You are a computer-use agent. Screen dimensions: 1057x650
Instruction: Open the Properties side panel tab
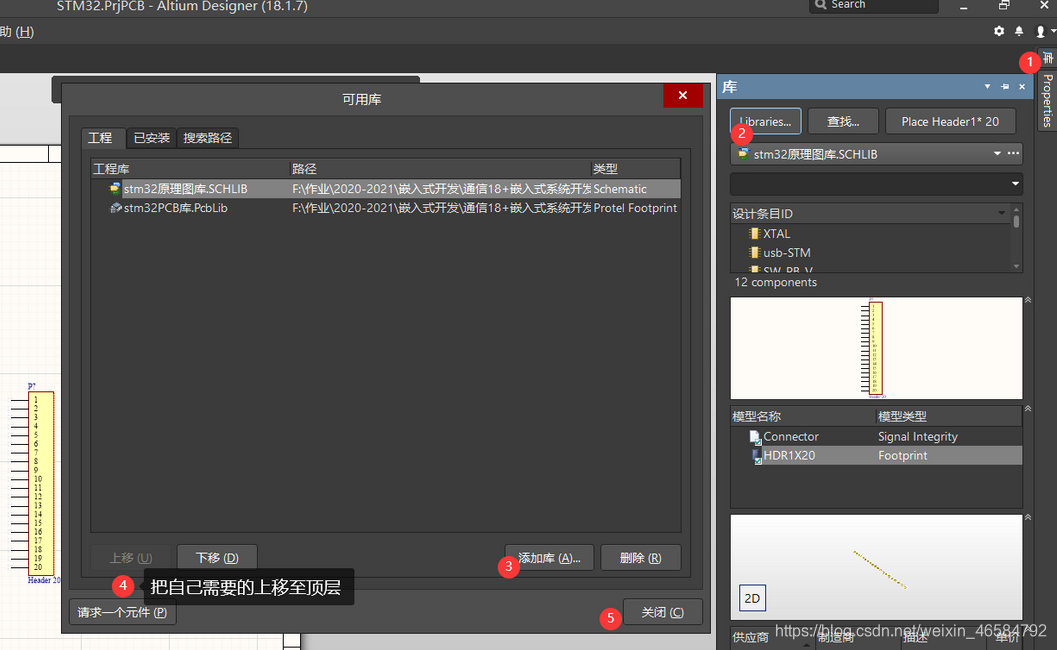click(1048, 101)
